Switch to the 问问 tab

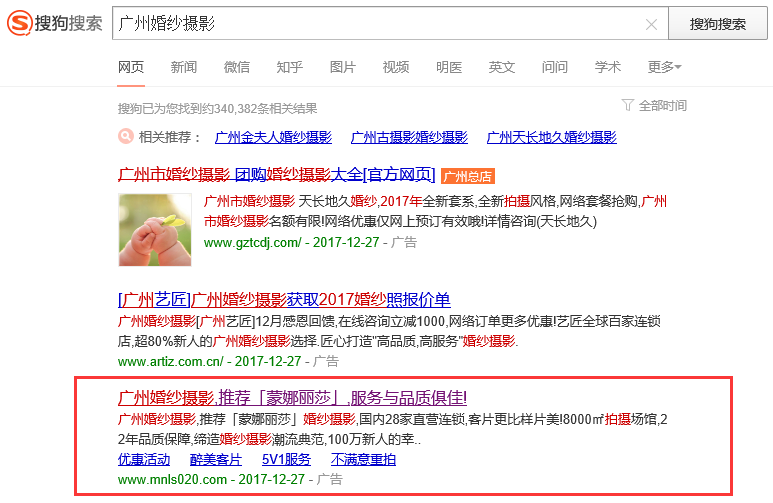(555, 67)
